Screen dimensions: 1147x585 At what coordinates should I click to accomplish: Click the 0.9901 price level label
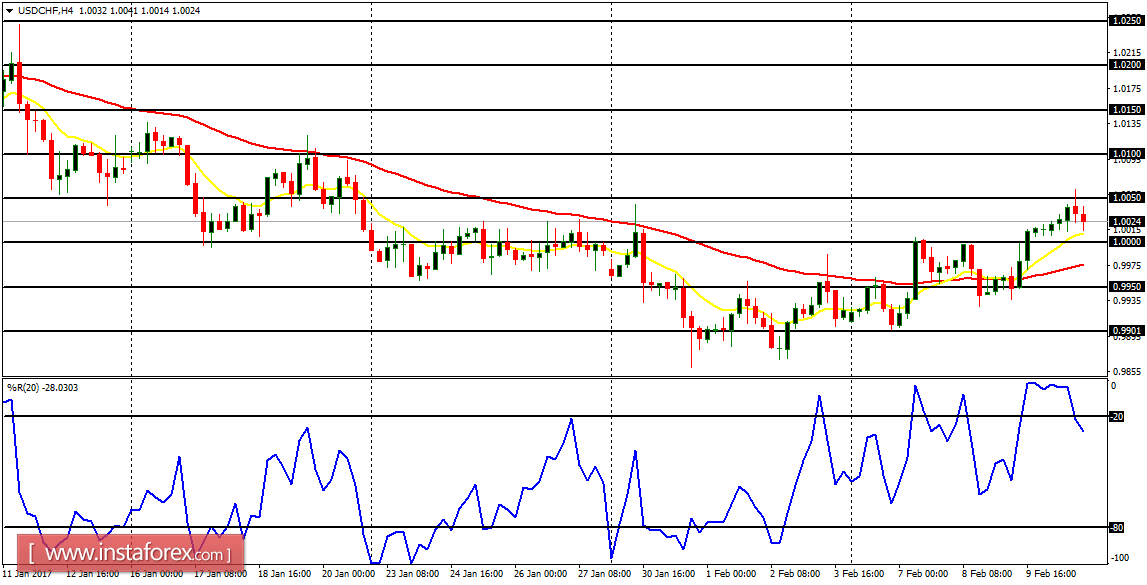tap(1126, 331)
